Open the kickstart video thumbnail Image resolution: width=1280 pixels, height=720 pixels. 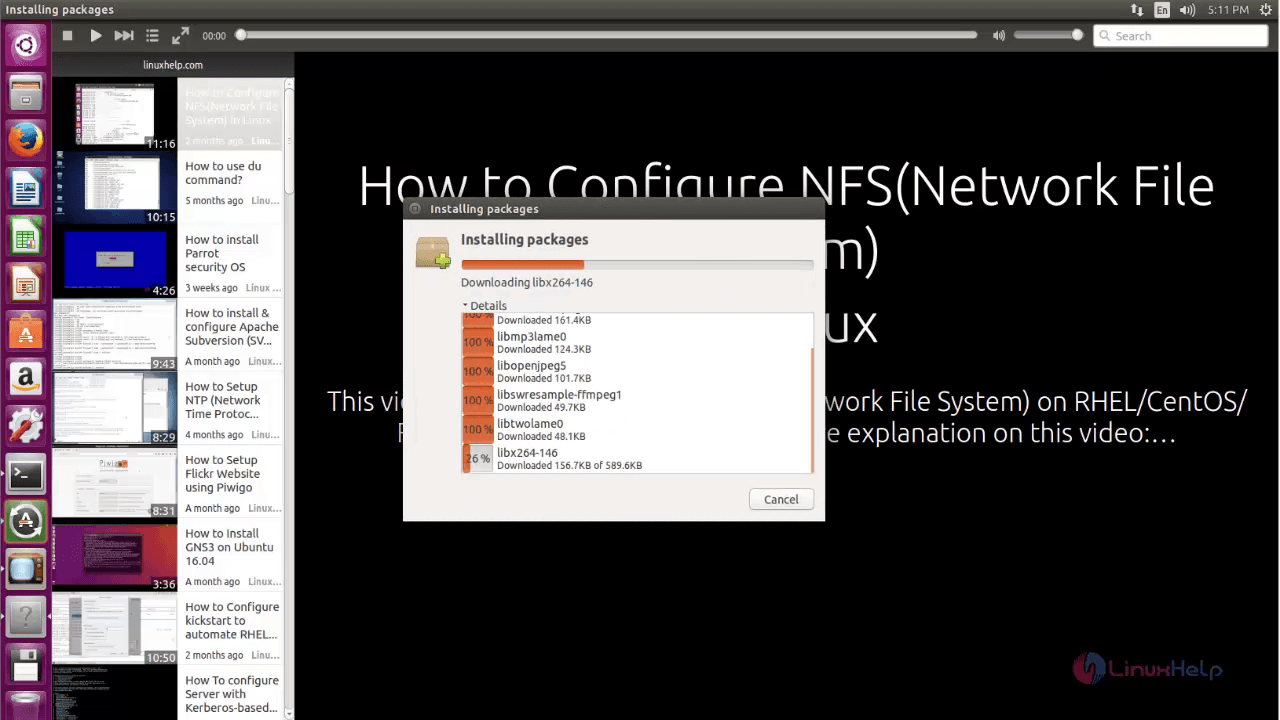(x=115, y=628)
